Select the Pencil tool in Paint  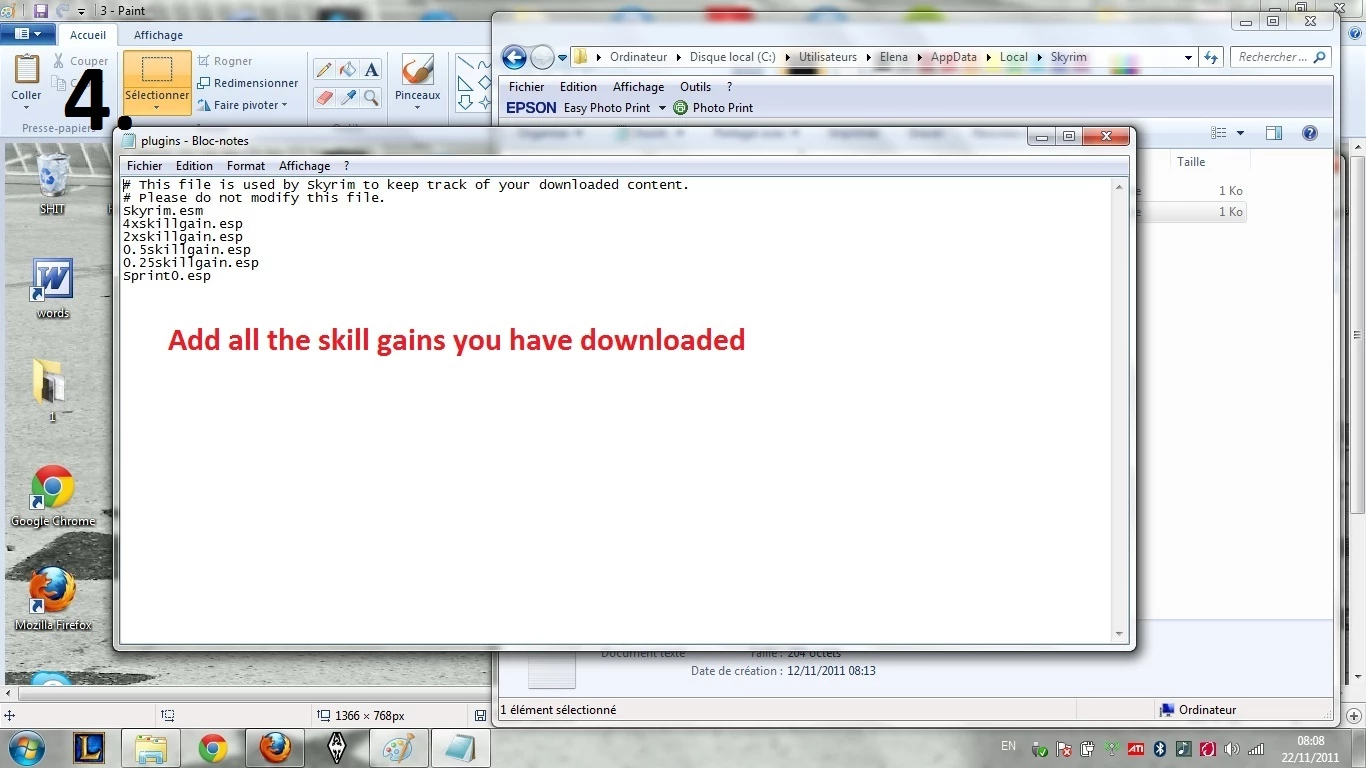pyautogui.click(x=324, y=69)
